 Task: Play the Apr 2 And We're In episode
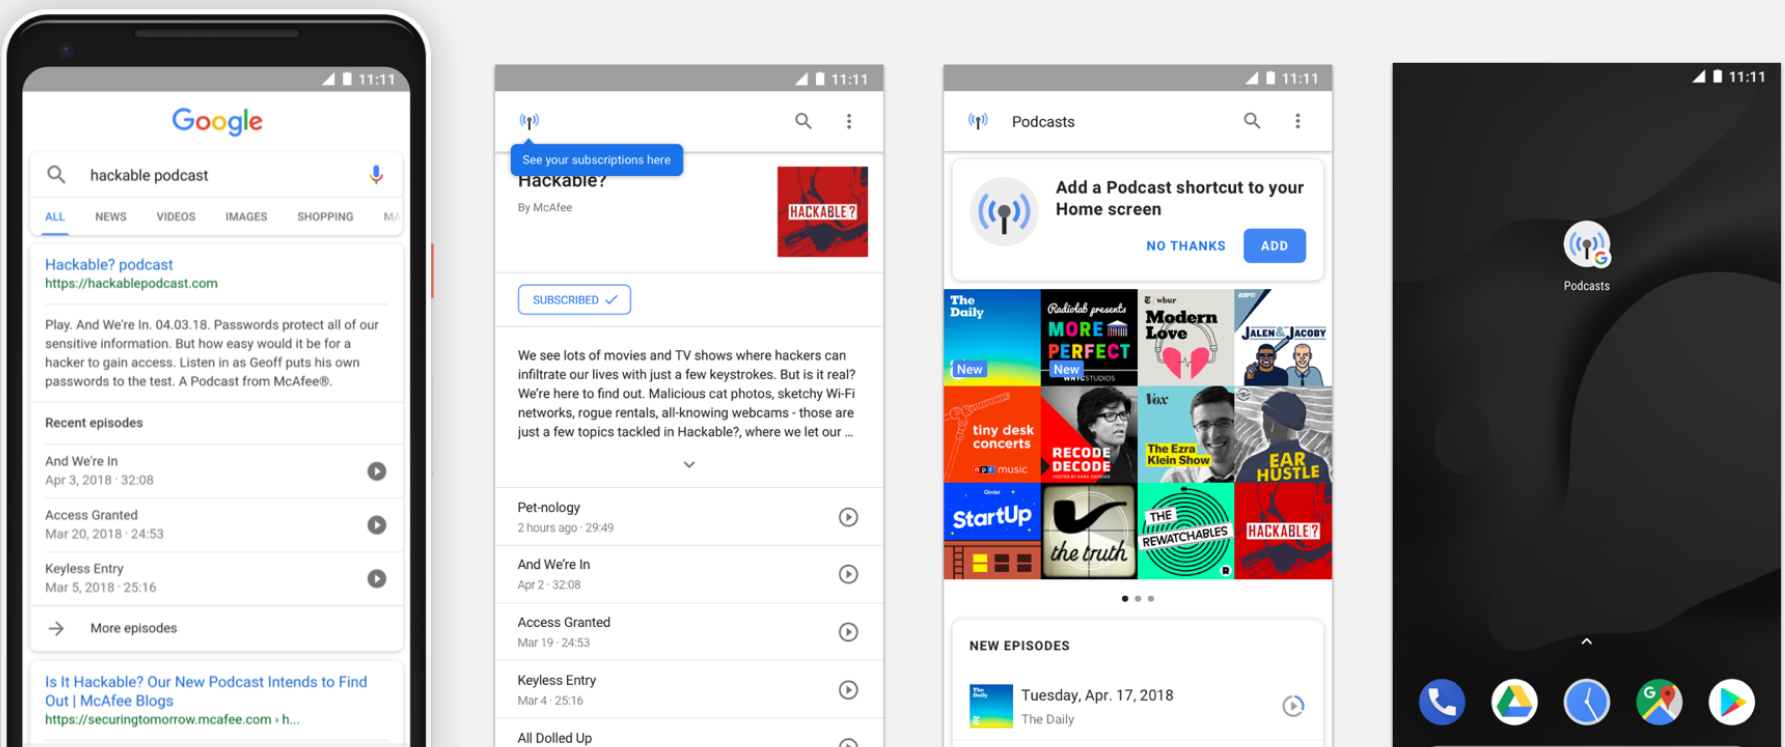point(848,574)
